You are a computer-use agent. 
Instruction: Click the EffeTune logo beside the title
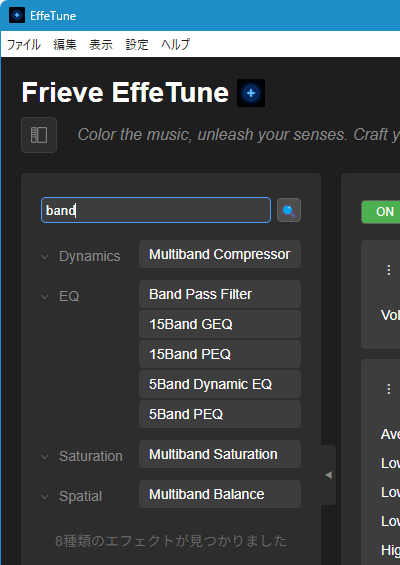tap(251, 93)
